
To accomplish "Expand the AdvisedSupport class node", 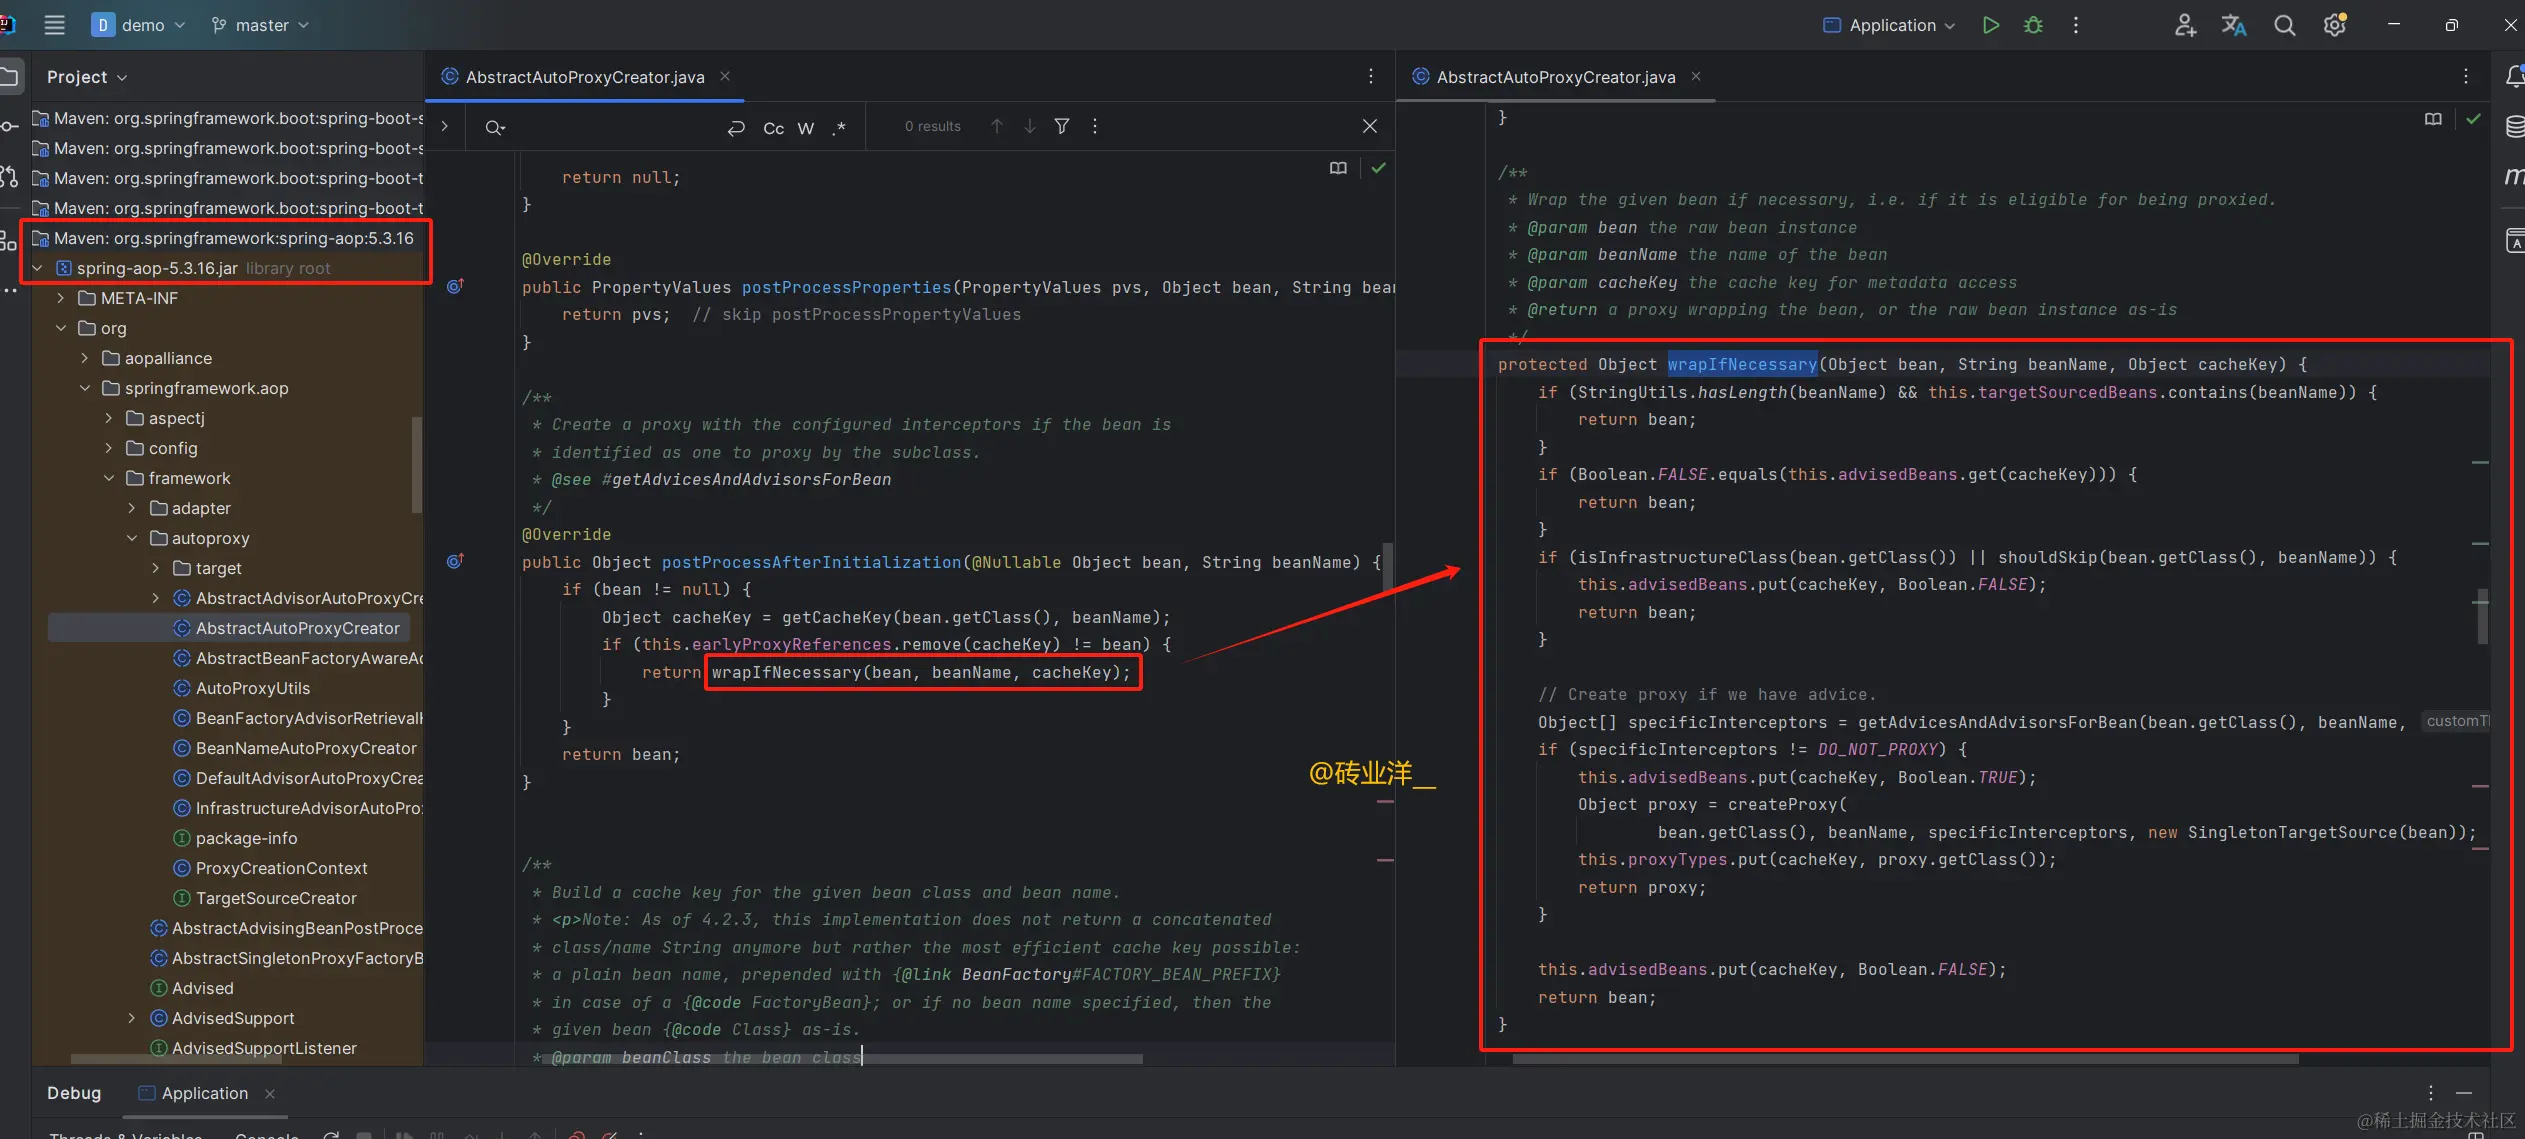I will click(x=132, y=1018).
